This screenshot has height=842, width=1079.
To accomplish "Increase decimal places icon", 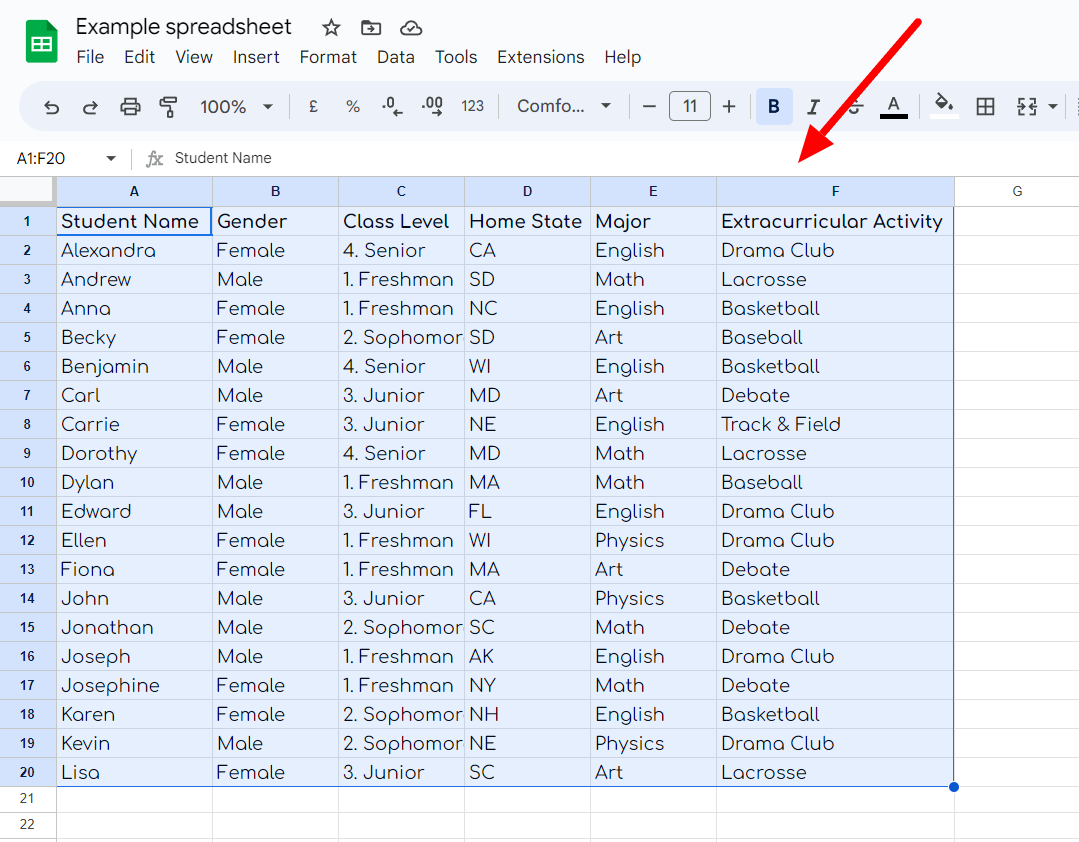I will pyautogui.click(x=433, y=107).
